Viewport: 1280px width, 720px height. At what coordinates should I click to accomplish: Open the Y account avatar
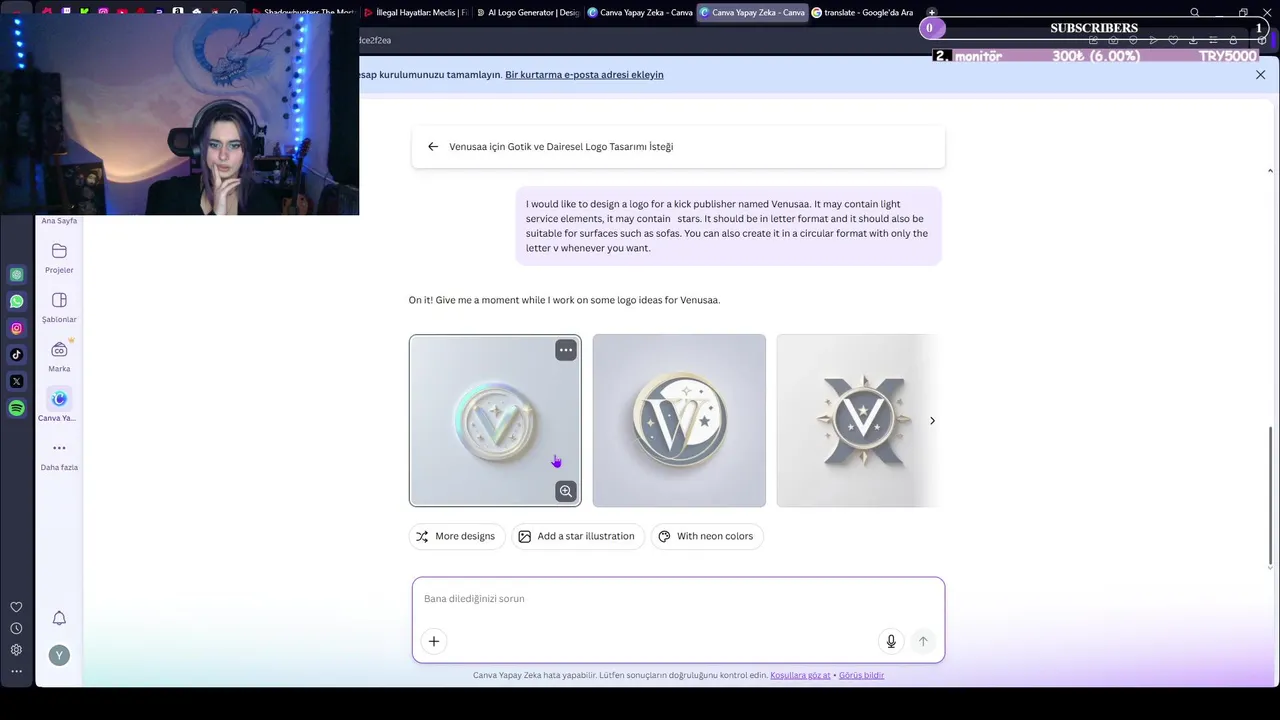(x=59, y=655)
